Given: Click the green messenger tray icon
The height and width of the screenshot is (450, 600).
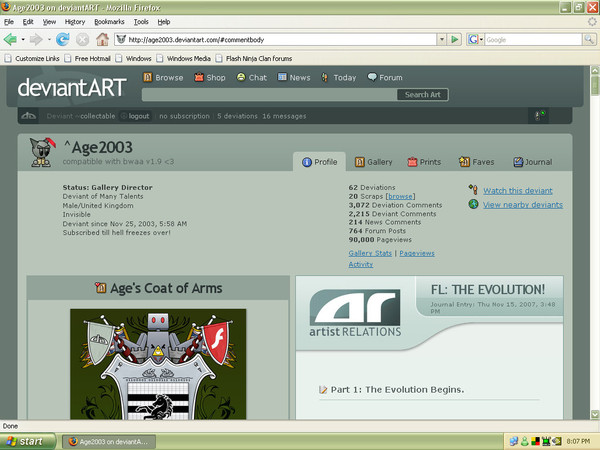Looking at the screenshot, I should point(525,441).
